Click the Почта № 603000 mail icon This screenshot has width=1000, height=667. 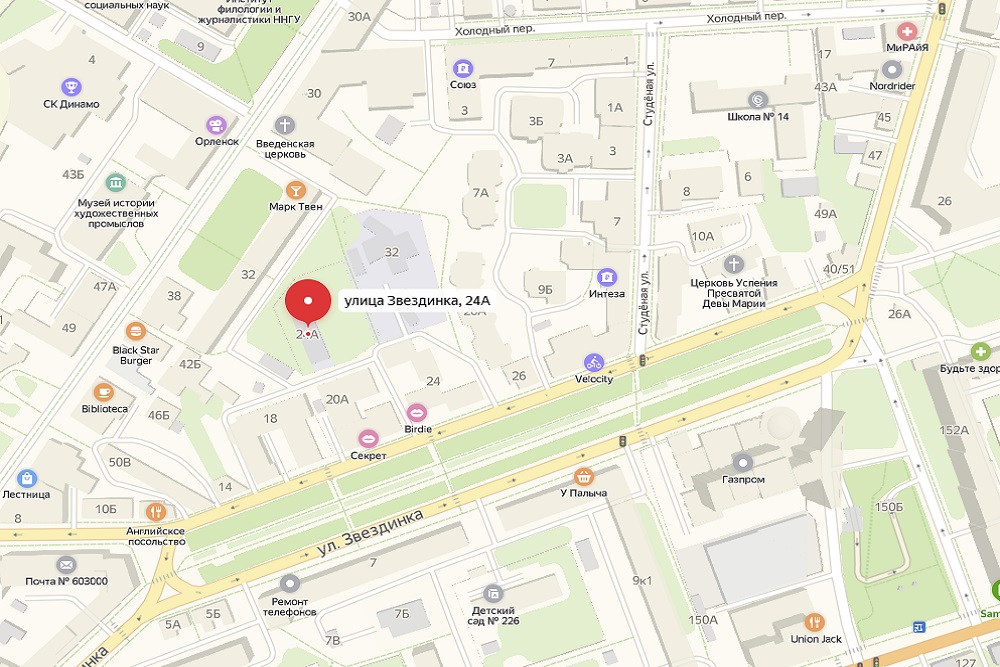[x=66, y=565]
